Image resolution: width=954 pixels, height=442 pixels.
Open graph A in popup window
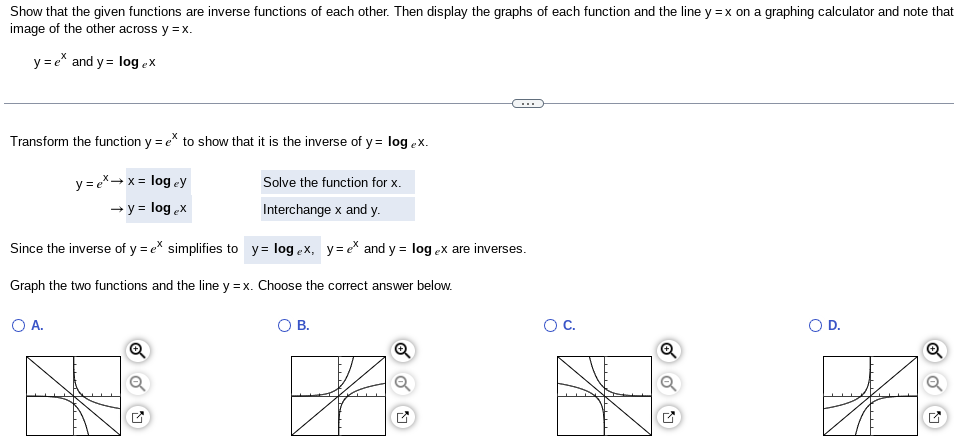tap(138, 417)
